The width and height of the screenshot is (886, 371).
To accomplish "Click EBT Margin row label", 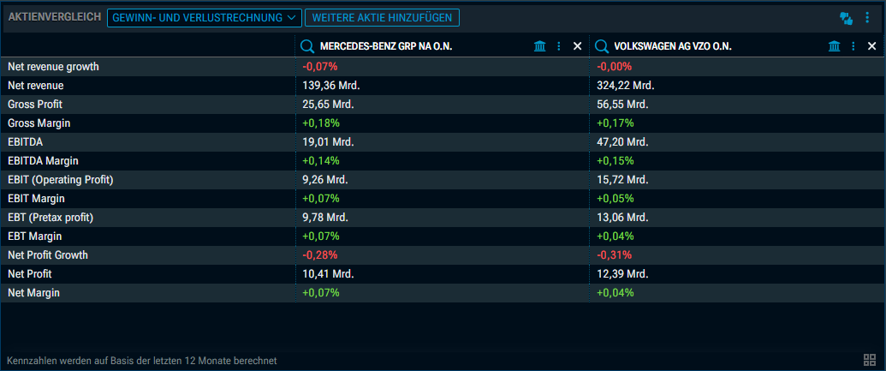I will [34, 236].
